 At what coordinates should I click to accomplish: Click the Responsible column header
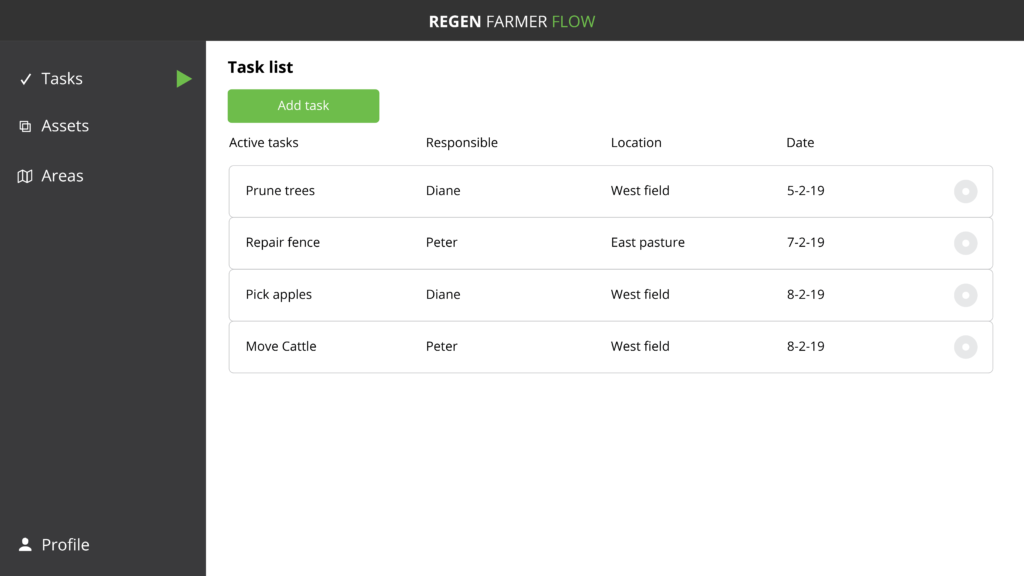(x=462, y=142)
